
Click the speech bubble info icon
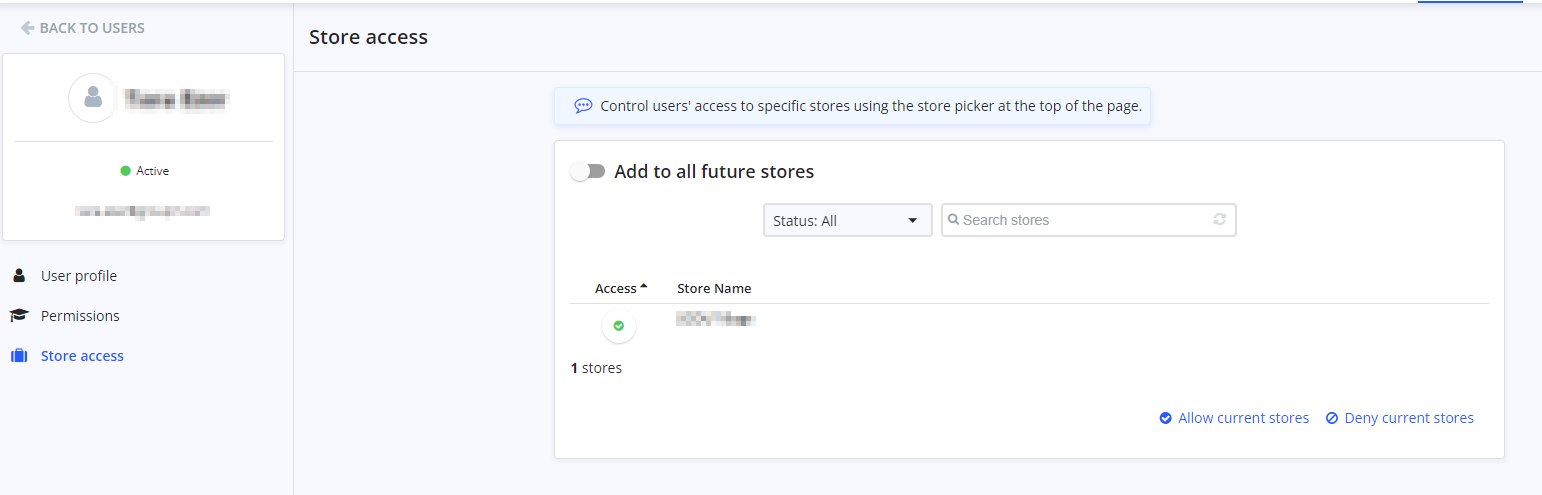[583, 105]
